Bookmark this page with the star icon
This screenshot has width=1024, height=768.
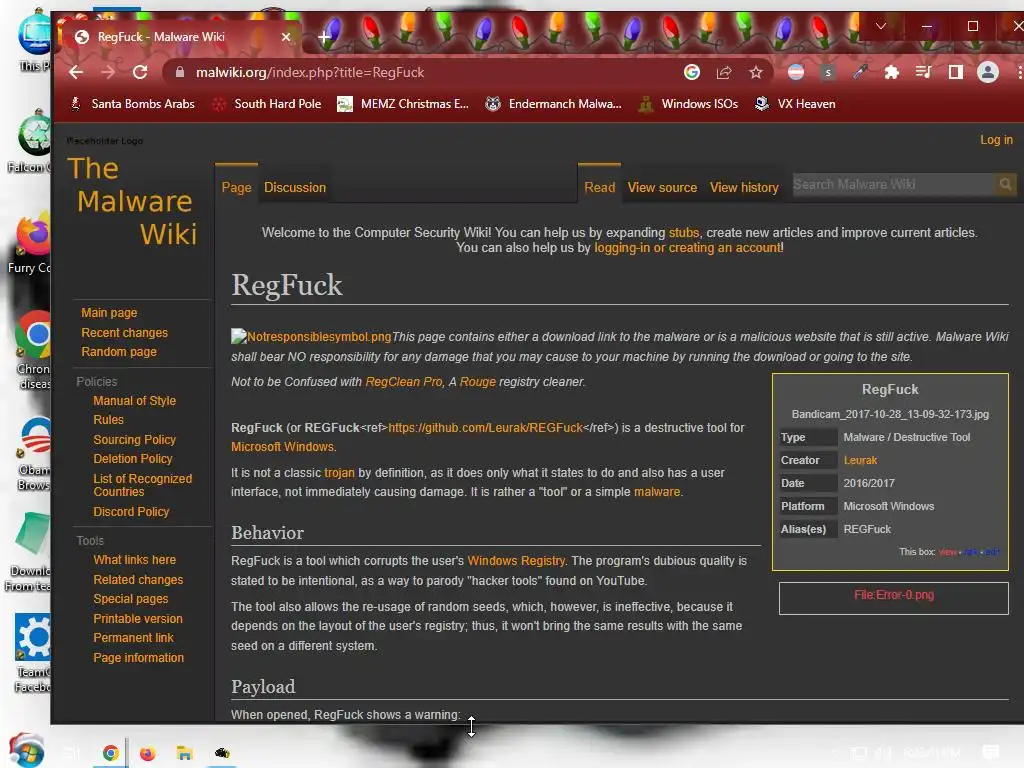tap(756, 72)
